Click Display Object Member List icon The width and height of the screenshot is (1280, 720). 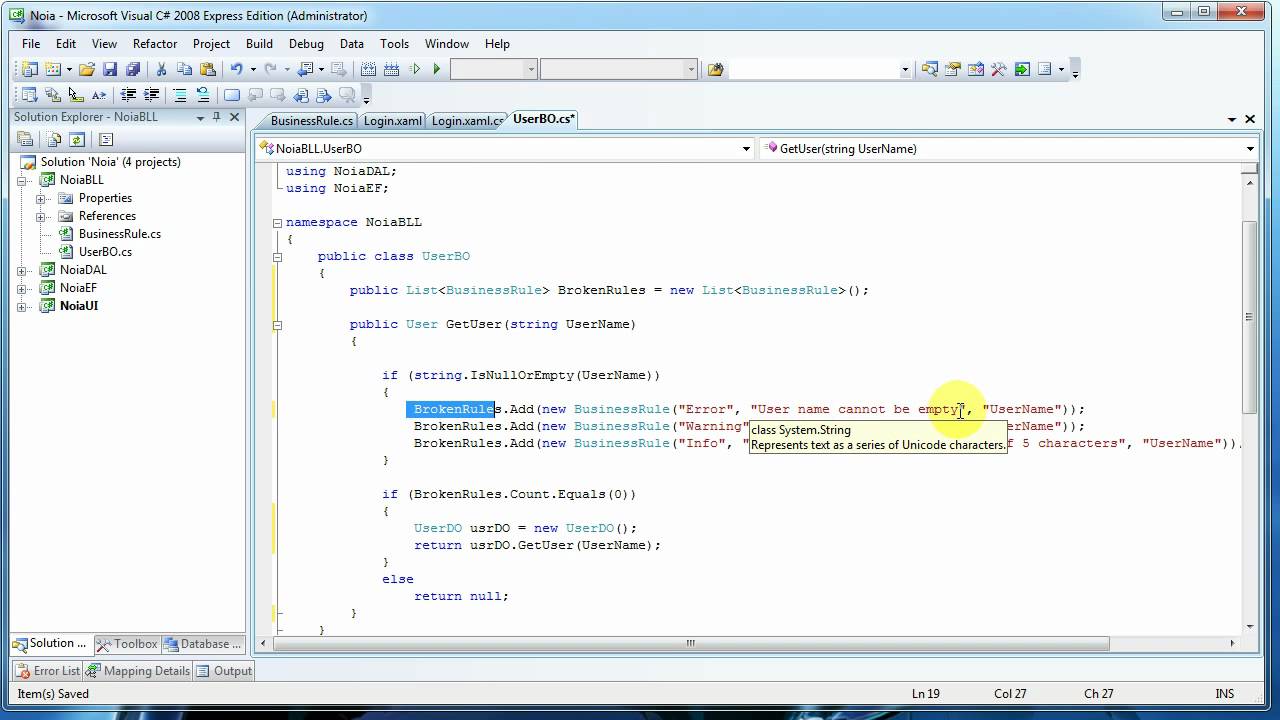pyautogui.click(x=29, y=95)
